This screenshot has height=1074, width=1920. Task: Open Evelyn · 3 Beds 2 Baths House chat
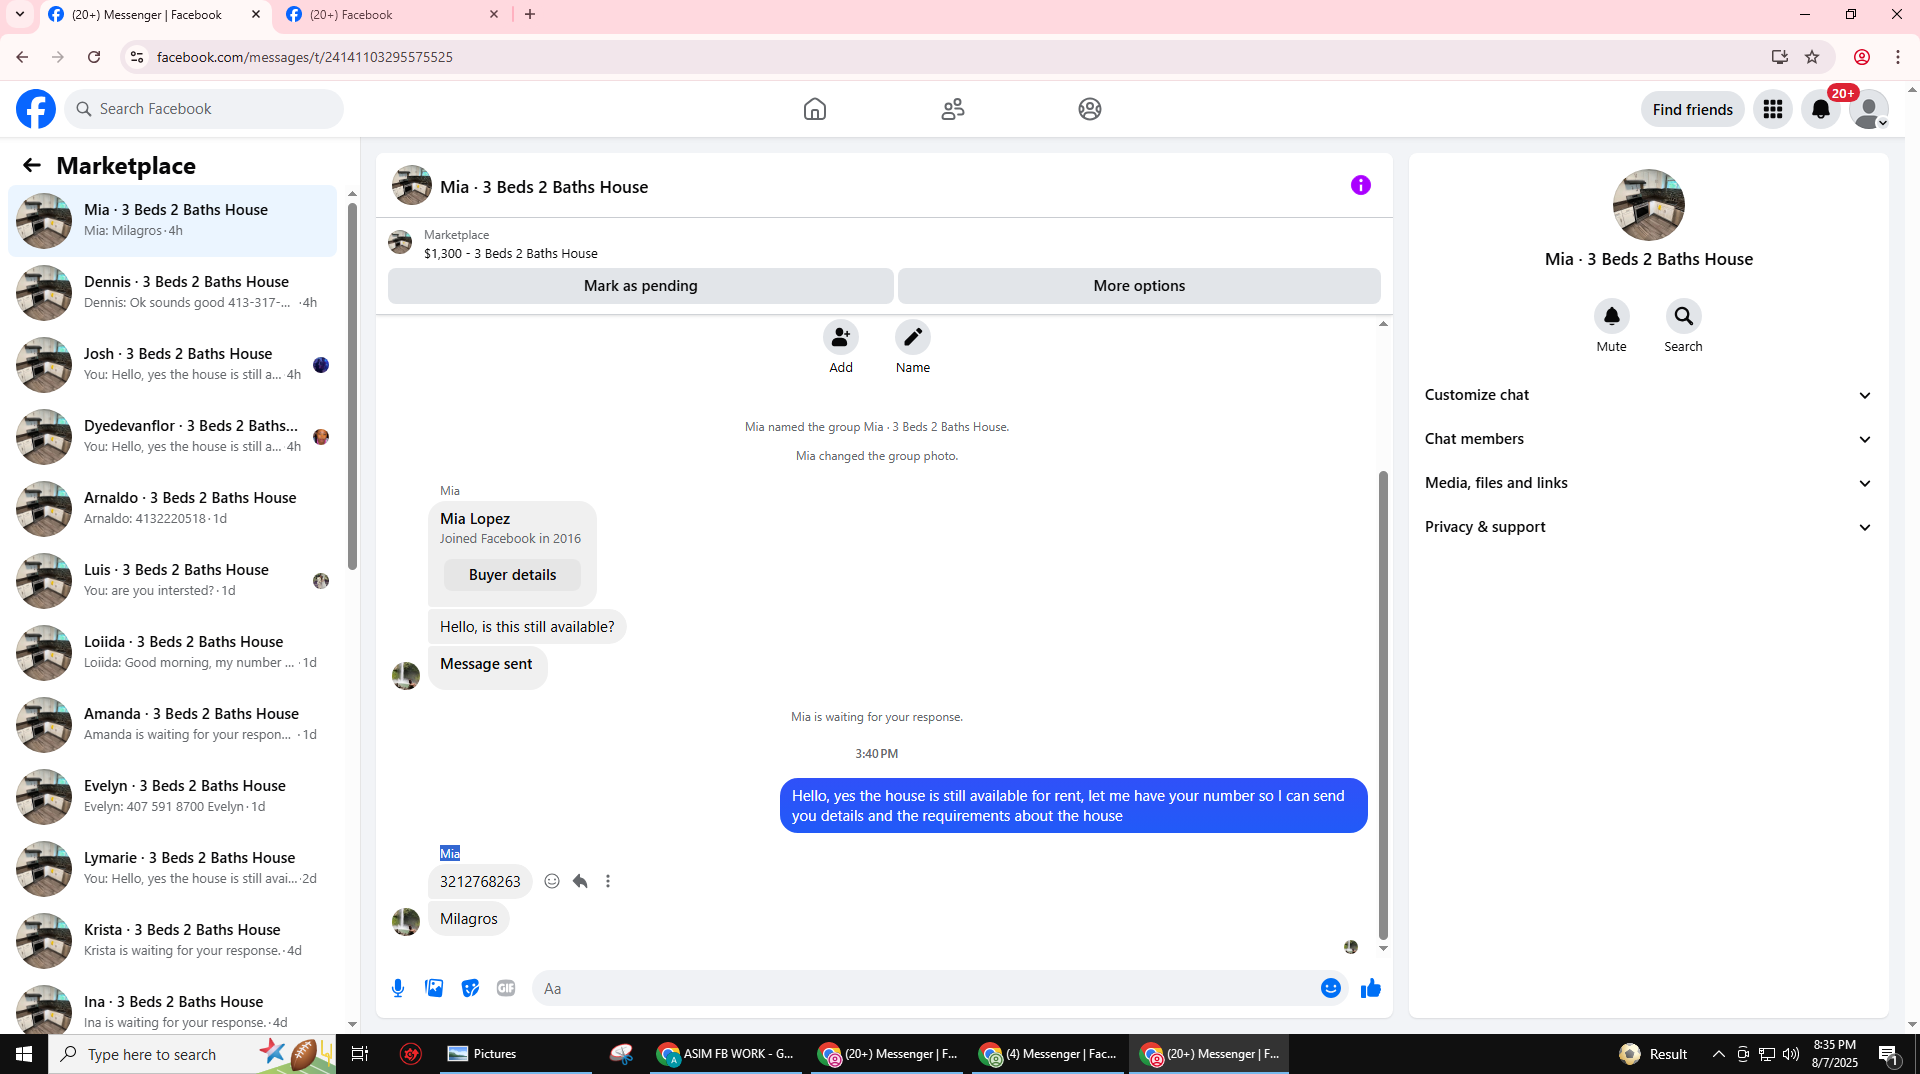pos(173,796)
